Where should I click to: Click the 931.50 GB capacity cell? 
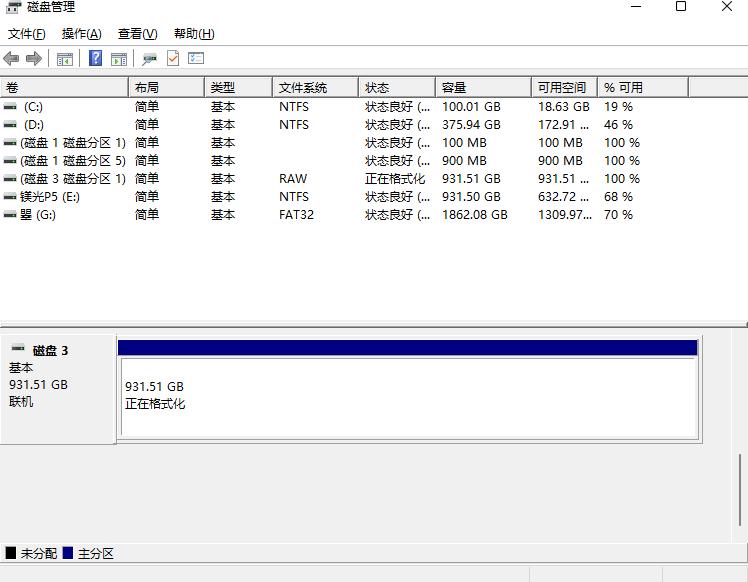click(471, 197)
